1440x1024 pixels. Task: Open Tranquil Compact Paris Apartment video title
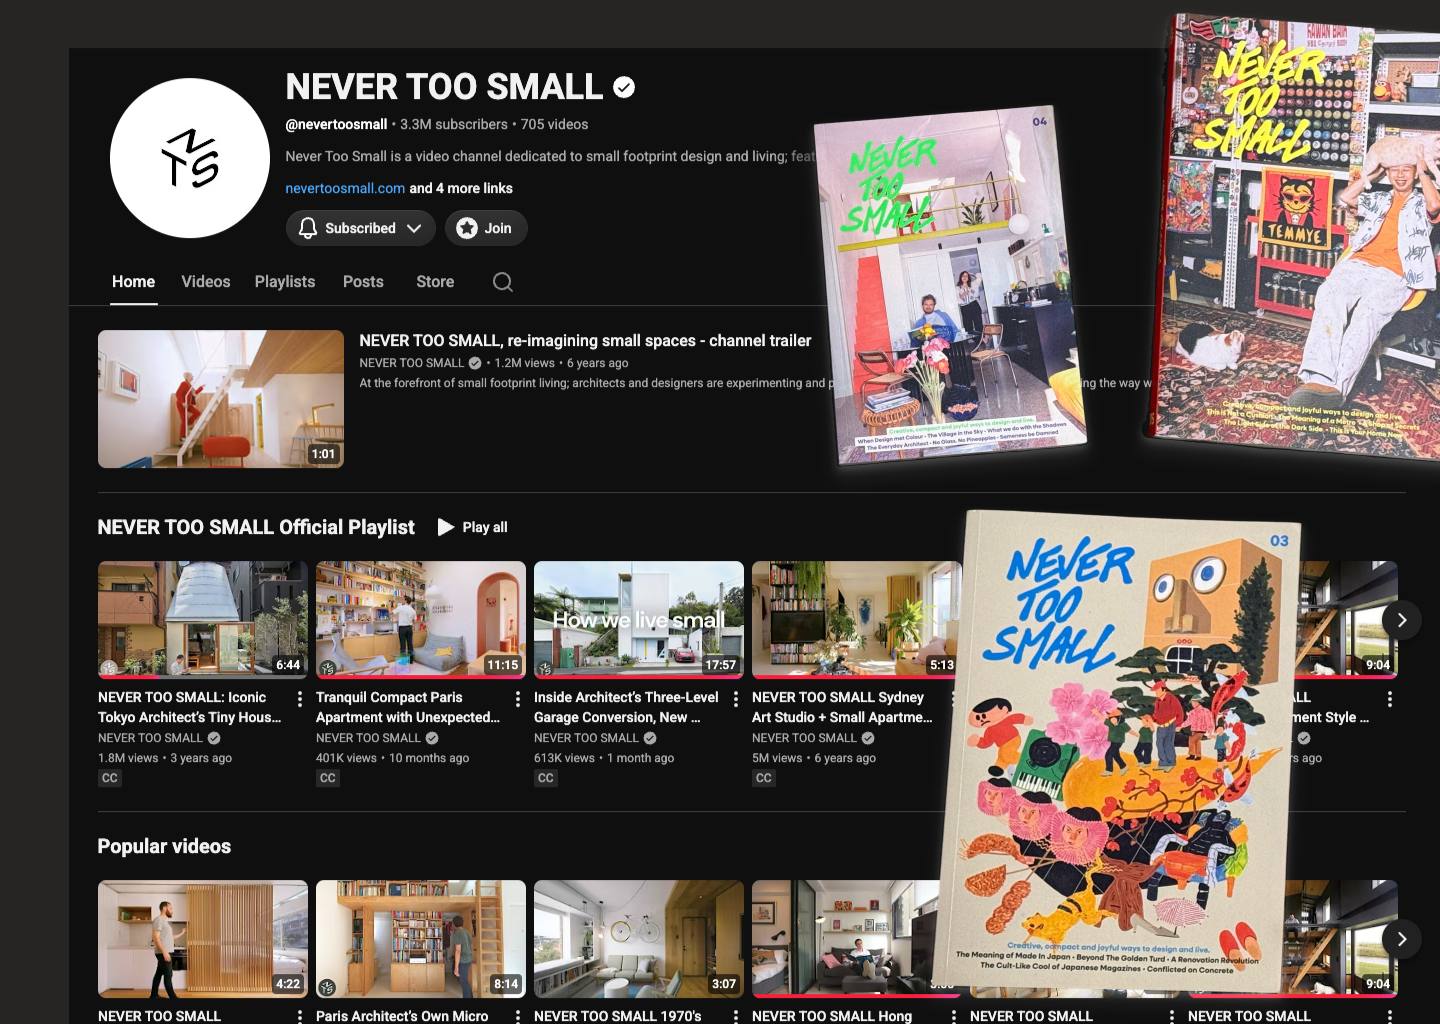point(408,707)
